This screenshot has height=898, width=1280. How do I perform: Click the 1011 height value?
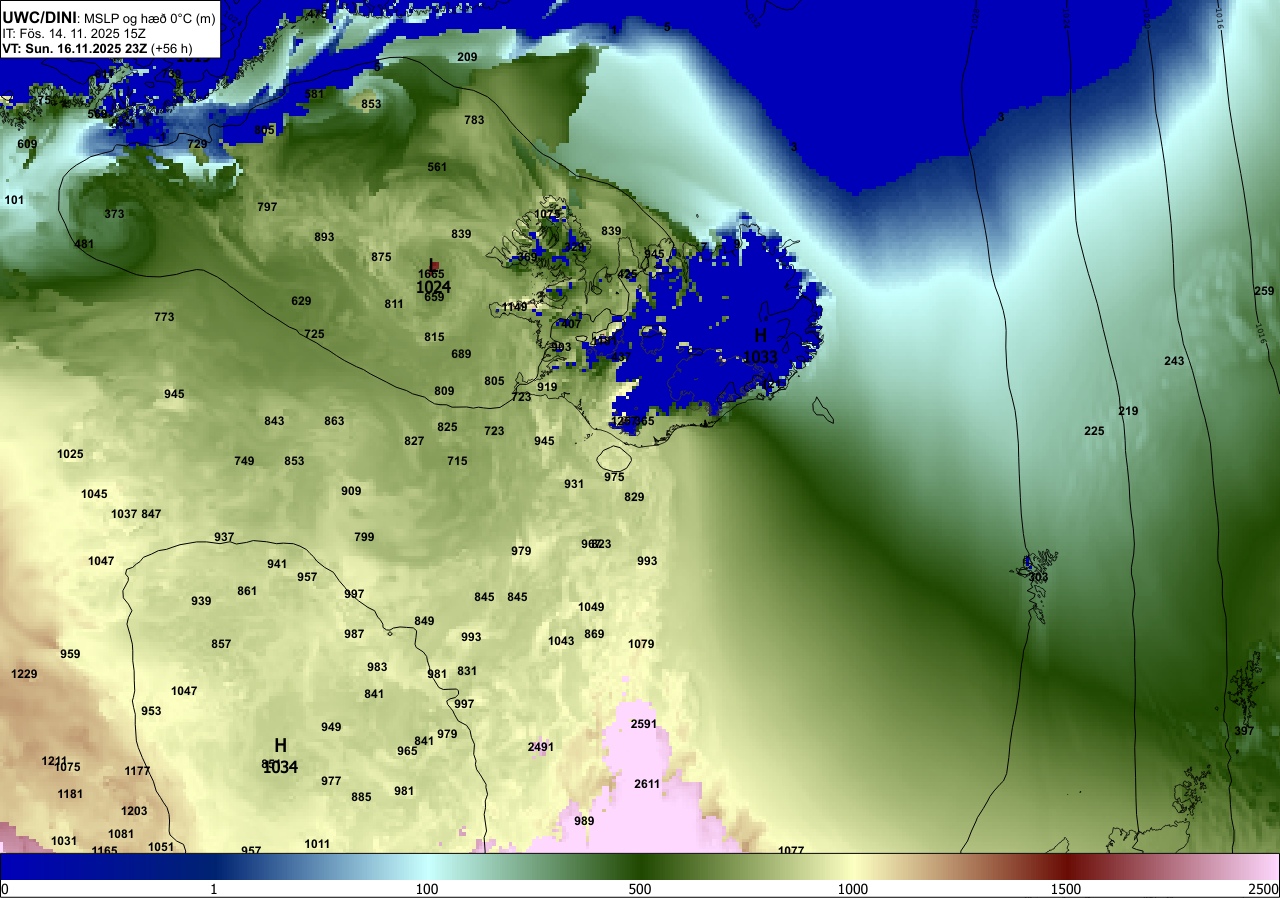coord(317,844)
